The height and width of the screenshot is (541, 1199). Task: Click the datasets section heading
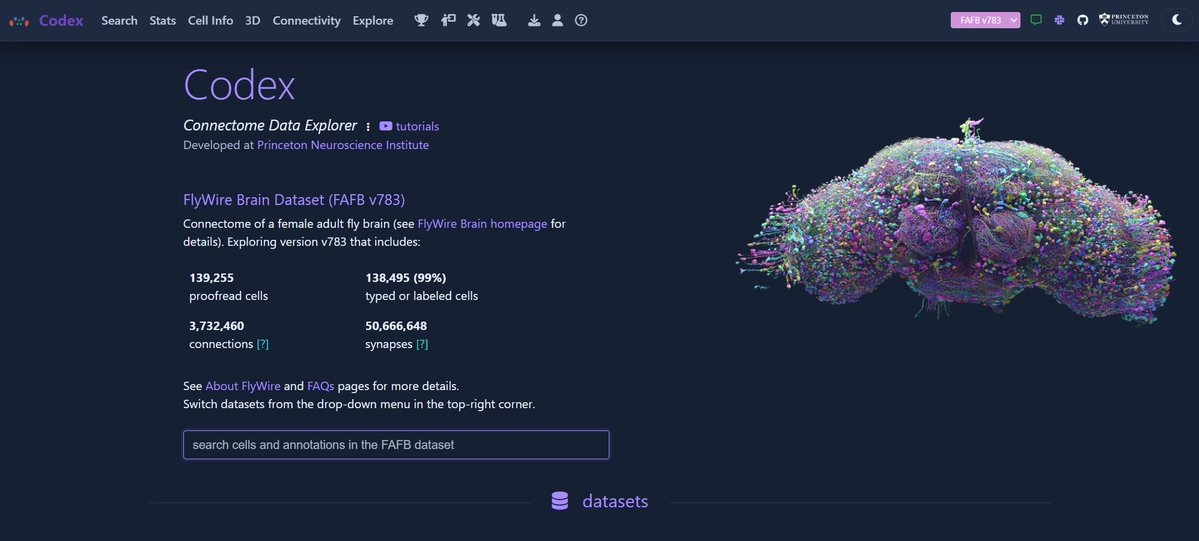(615, 501)
